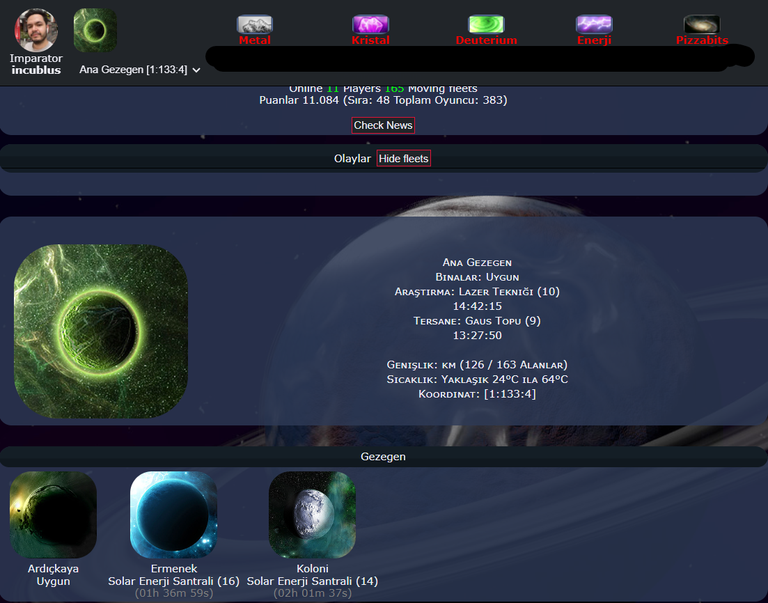The height and width of the screenshot is (603, 768).
Task: Click the Pizzabits label text
Action: [x=702, y=40]
